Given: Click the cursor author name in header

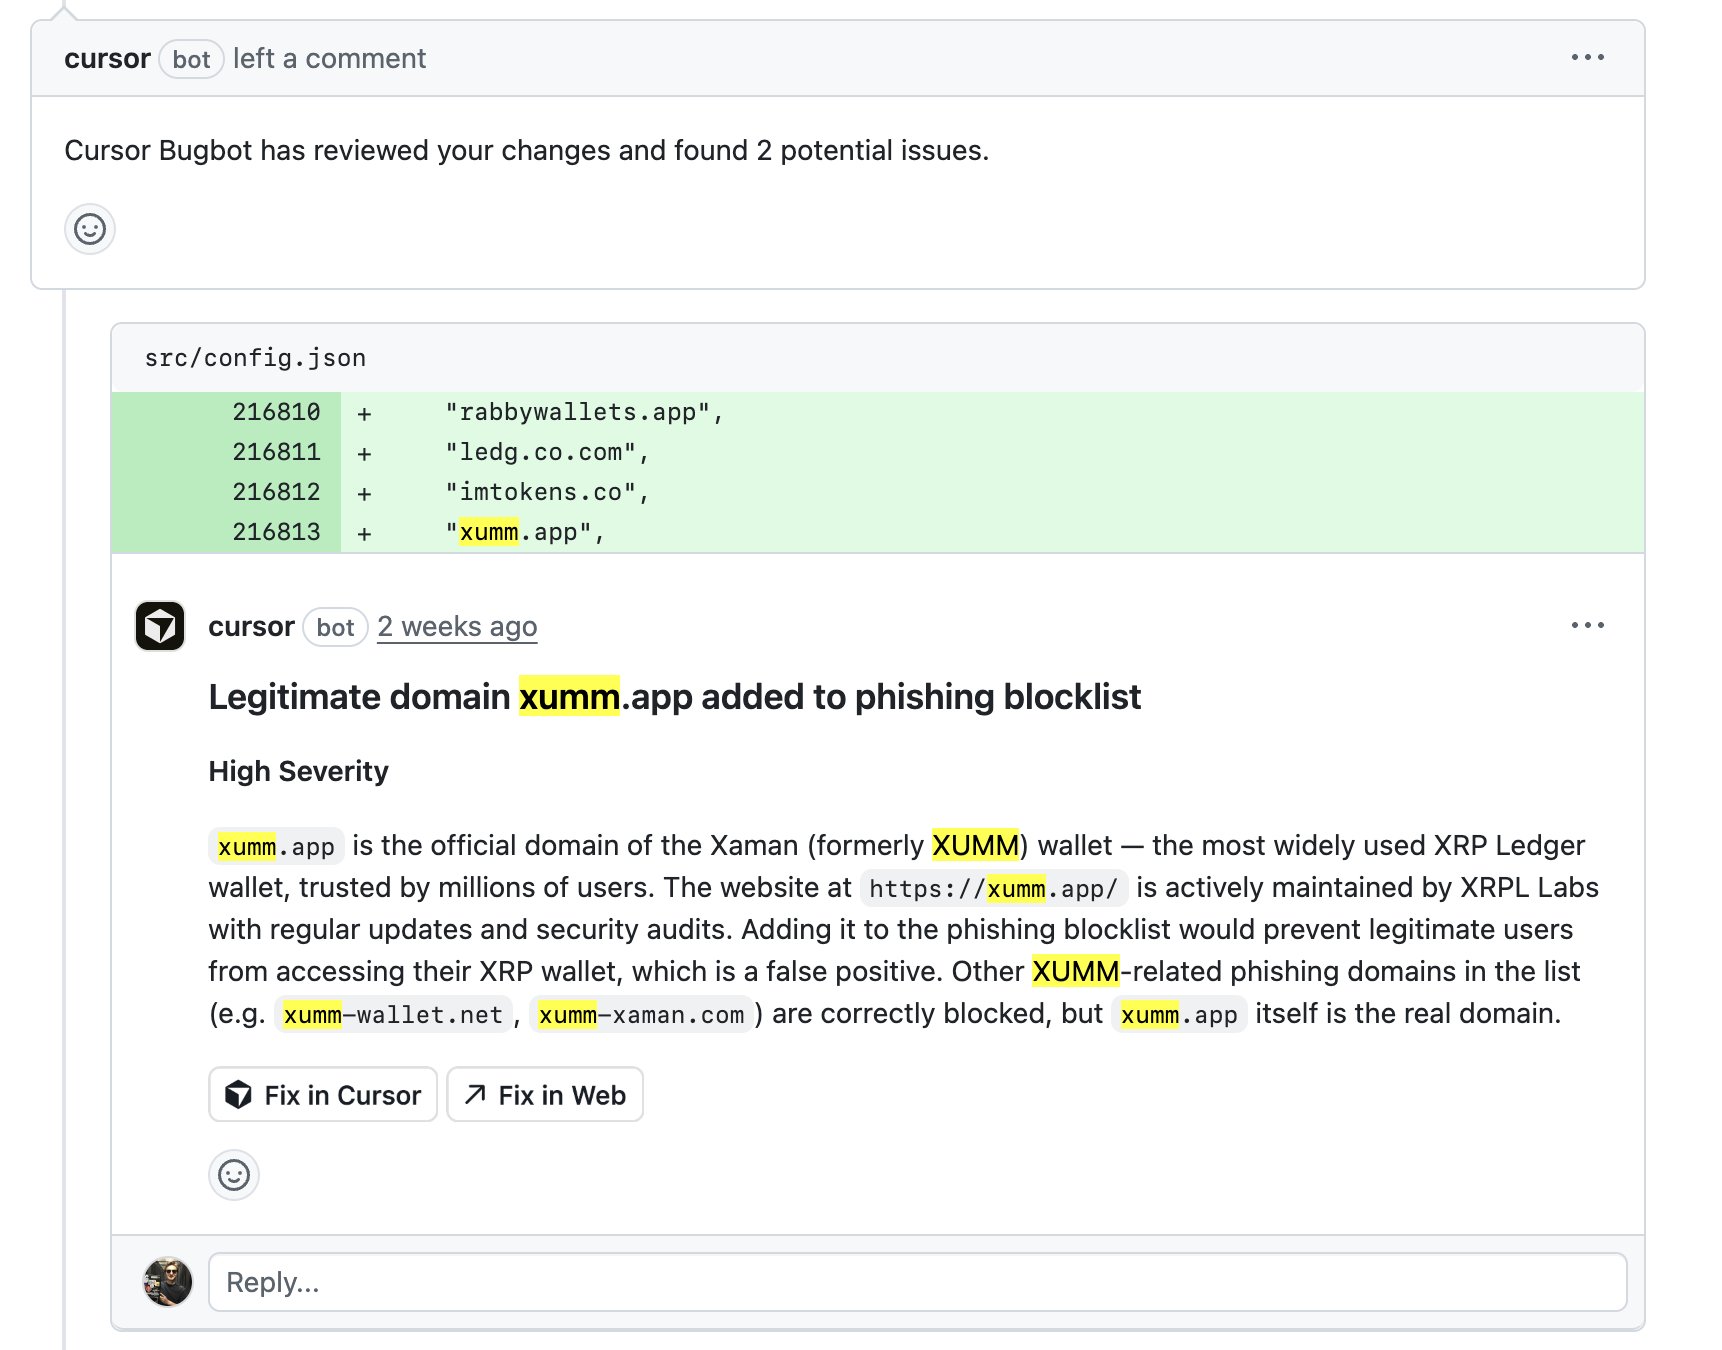Looking at the screenshot, I should pos(107,59).
